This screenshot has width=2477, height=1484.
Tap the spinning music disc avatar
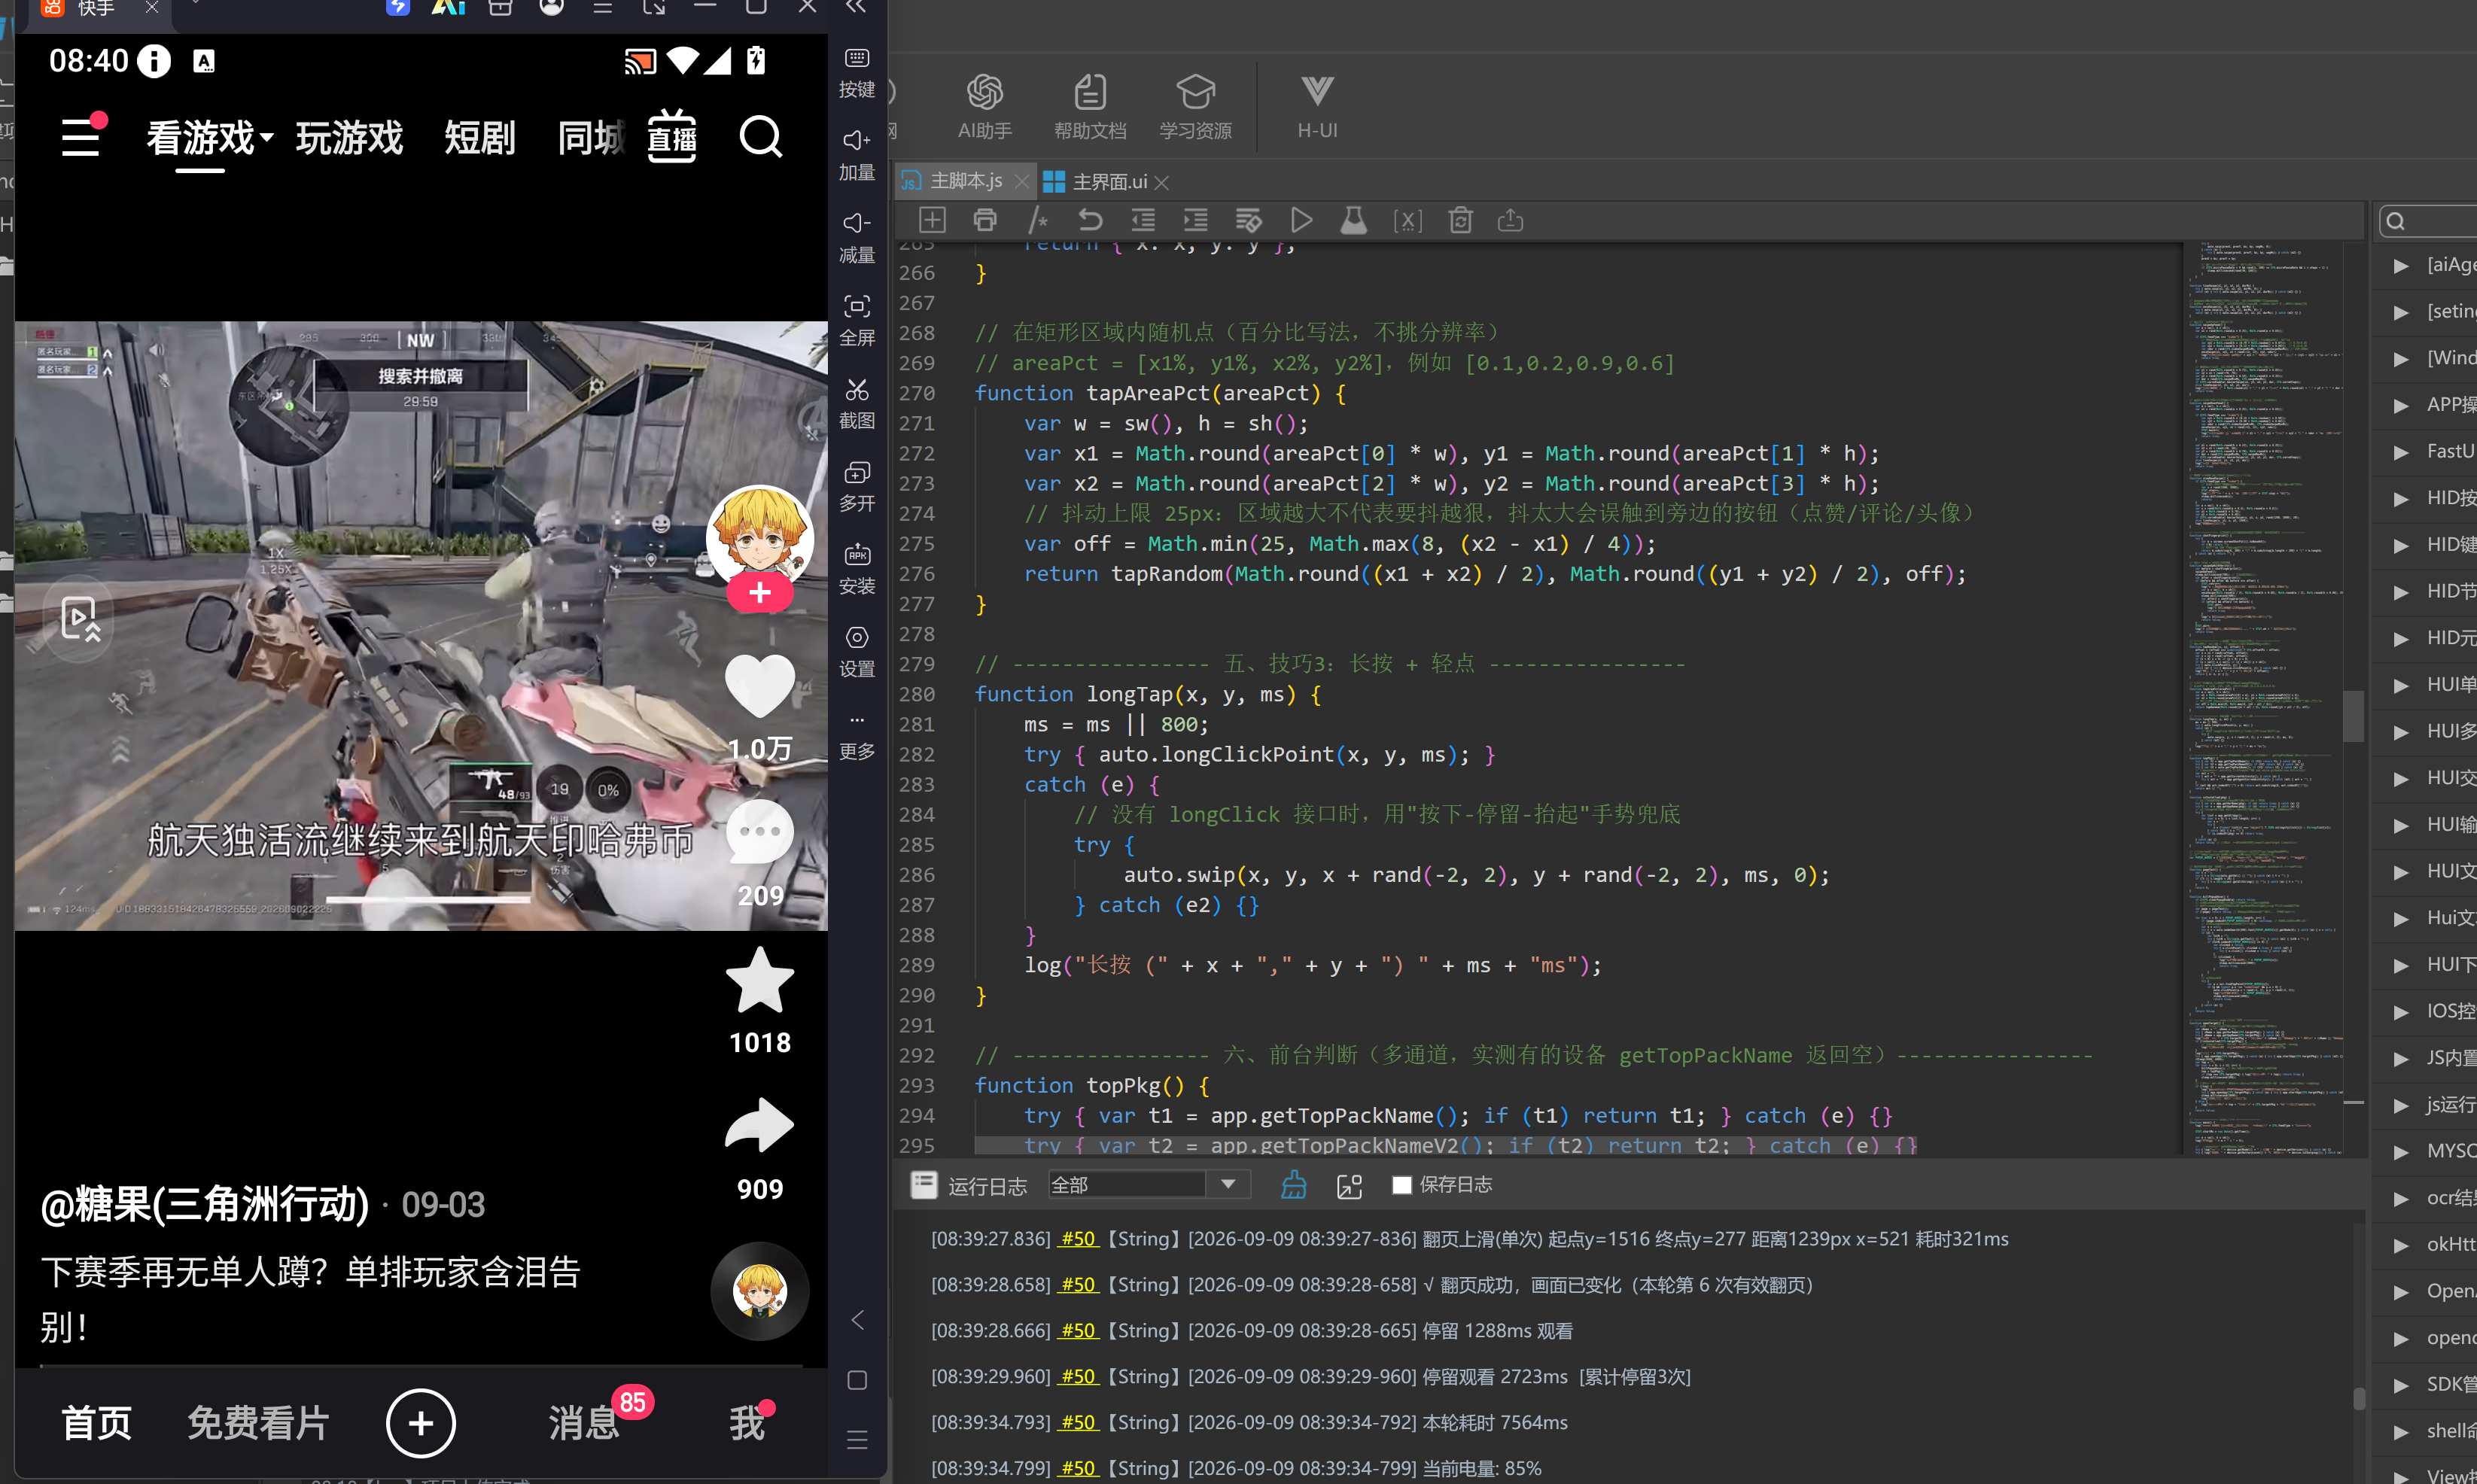760,1290
